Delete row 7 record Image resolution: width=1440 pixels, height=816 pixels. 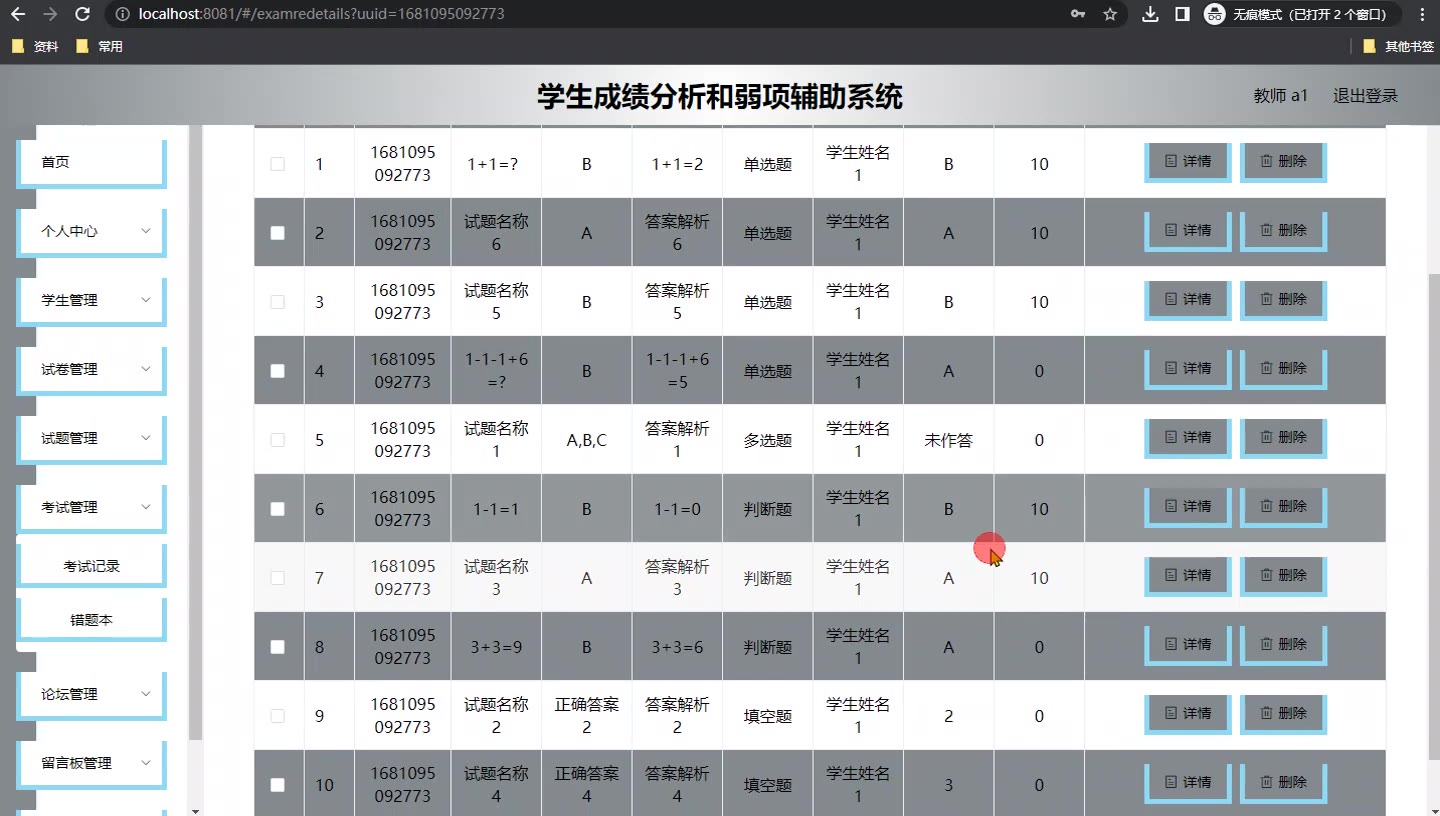pyautogui.click(x=1283, y=575)
